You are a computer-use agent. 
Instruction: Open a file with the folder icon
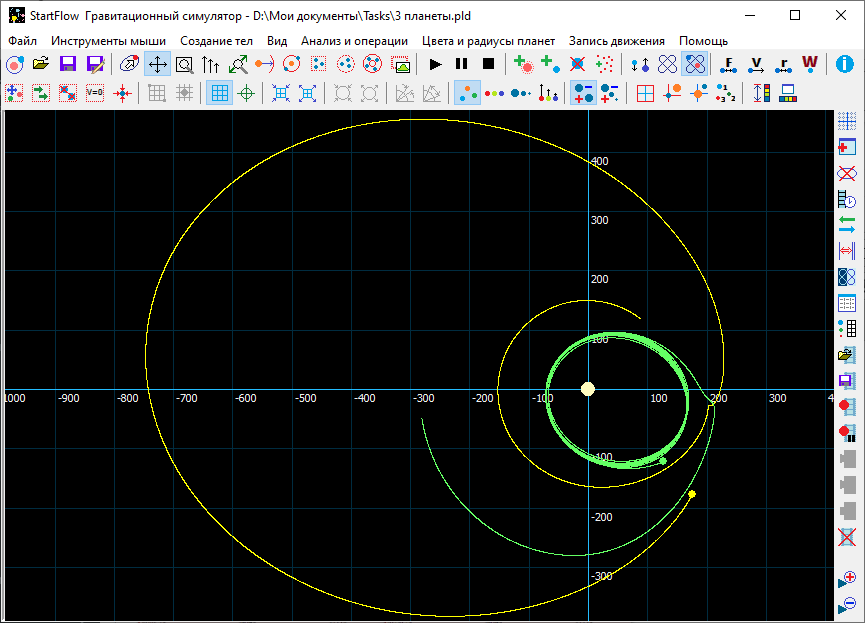pos(41,65)
